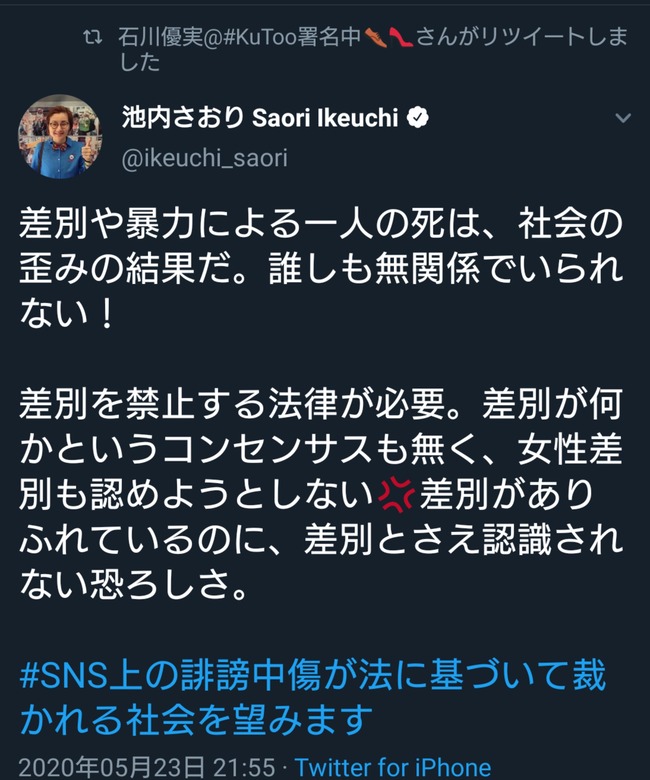Click the tweet's first paragraph about 差別や暴力
Image resolution: width=650 pixels, height=780 pixels.
click(321, 269)
